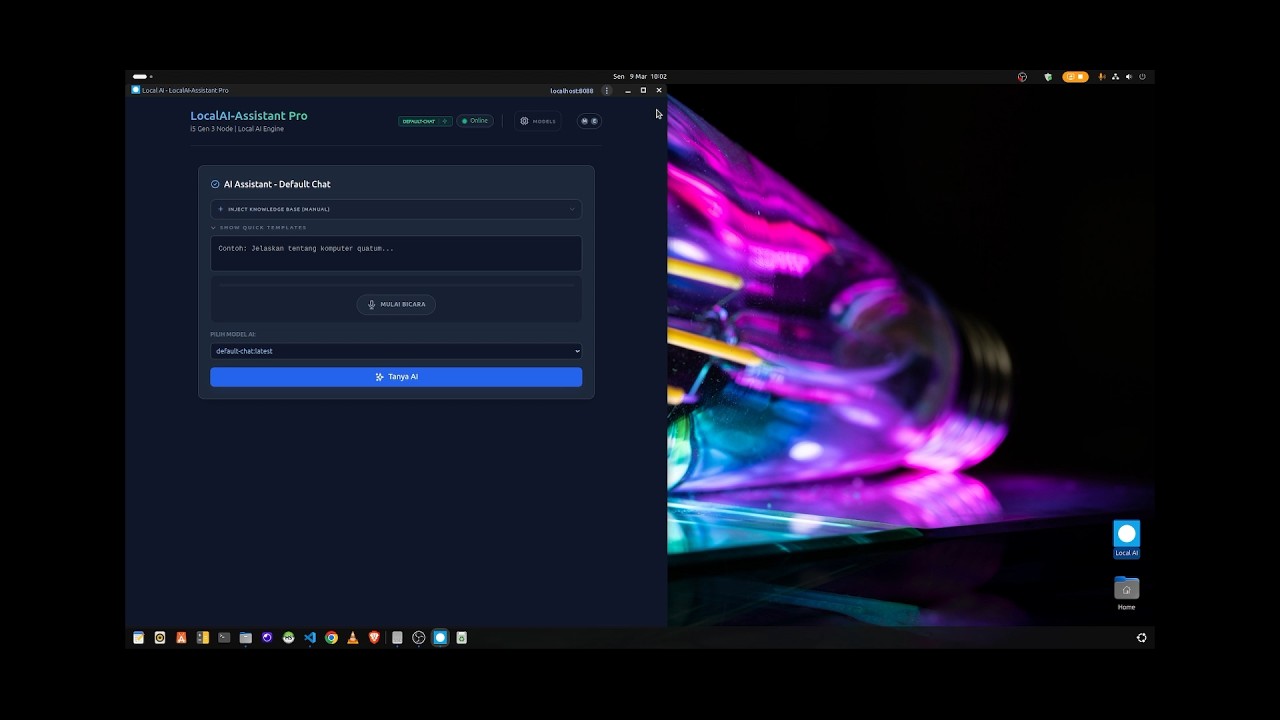Toggle the round M C switch in header
The height and width of the screenshot is (720, 1280).
(x=589, y=121)
